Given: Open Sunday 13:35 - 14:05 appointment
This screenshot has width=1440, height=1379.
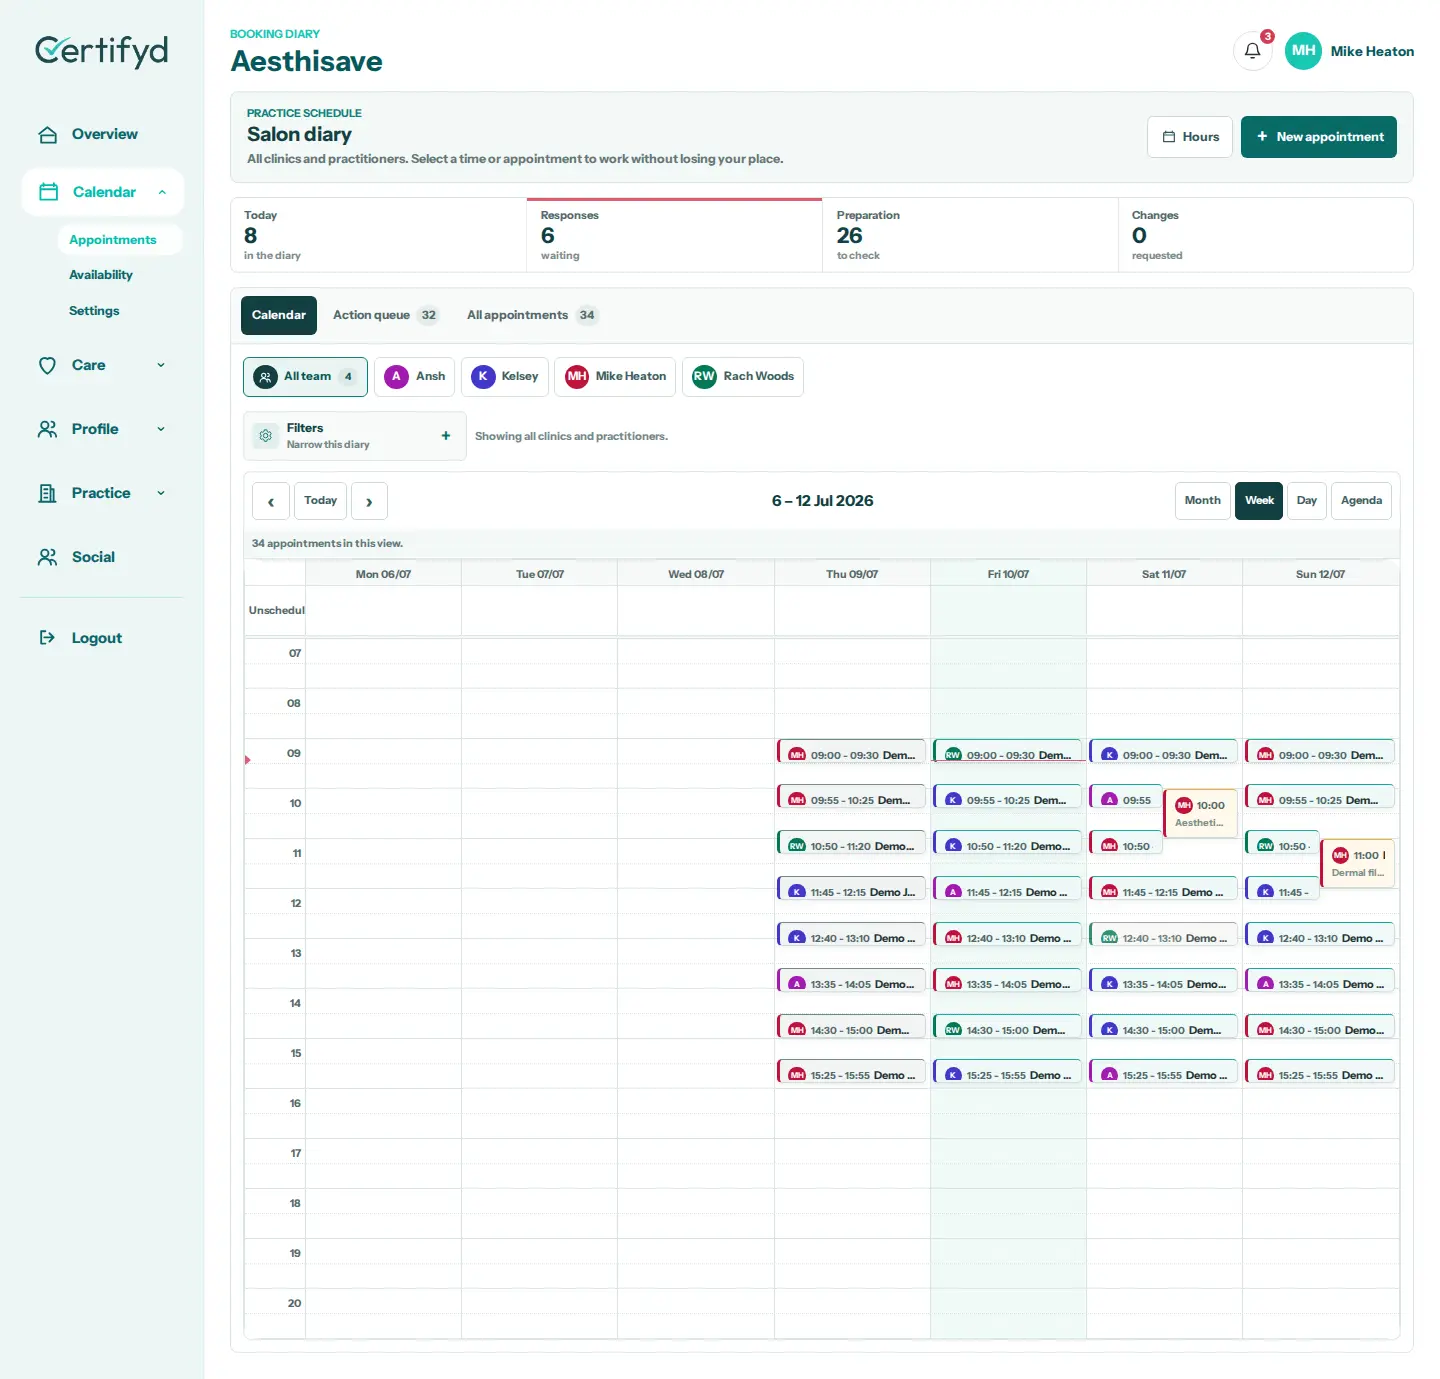Looking at the screenshot, I should click(1320, 980).
